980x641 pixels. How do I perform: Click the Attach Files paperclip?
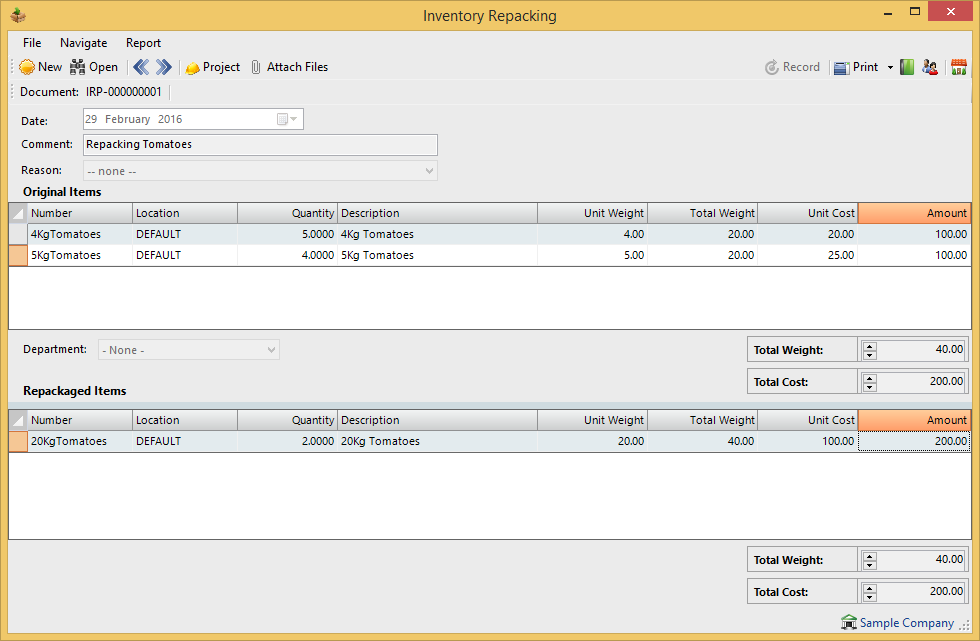257,67
